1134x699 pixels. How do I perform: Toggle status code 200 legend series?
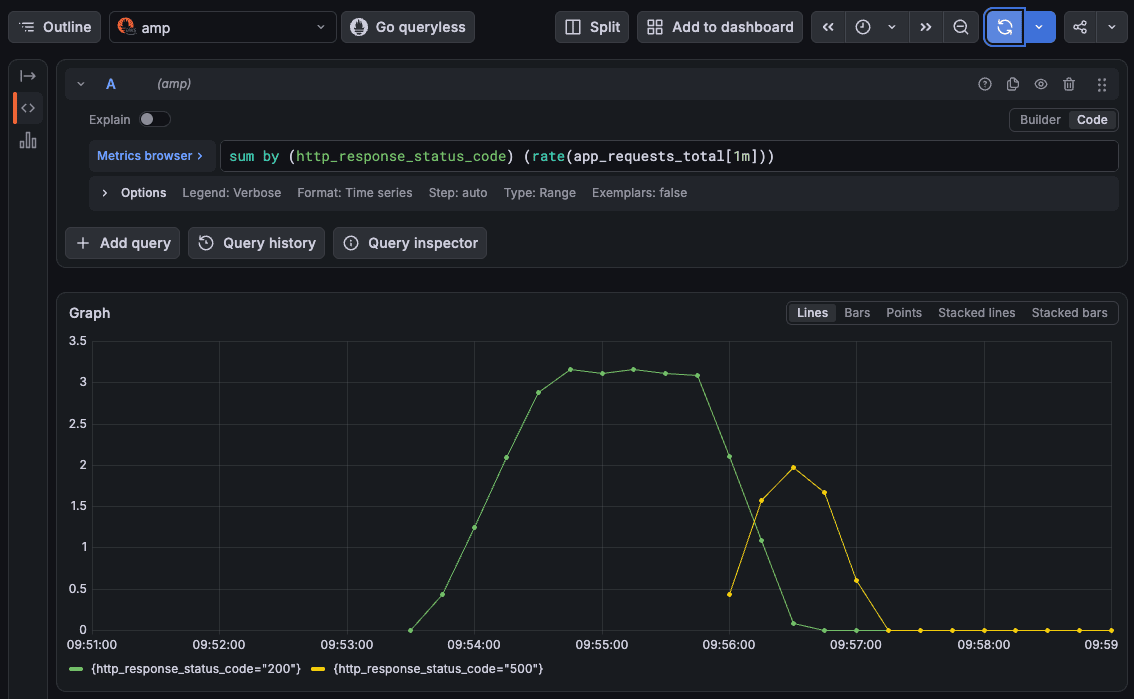coord(196,669)
